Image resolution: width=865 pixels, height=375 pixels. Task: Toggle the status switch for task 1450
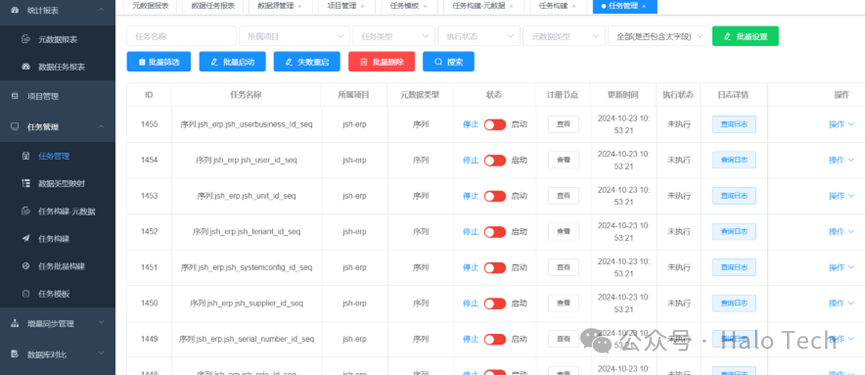coord(495,303)
